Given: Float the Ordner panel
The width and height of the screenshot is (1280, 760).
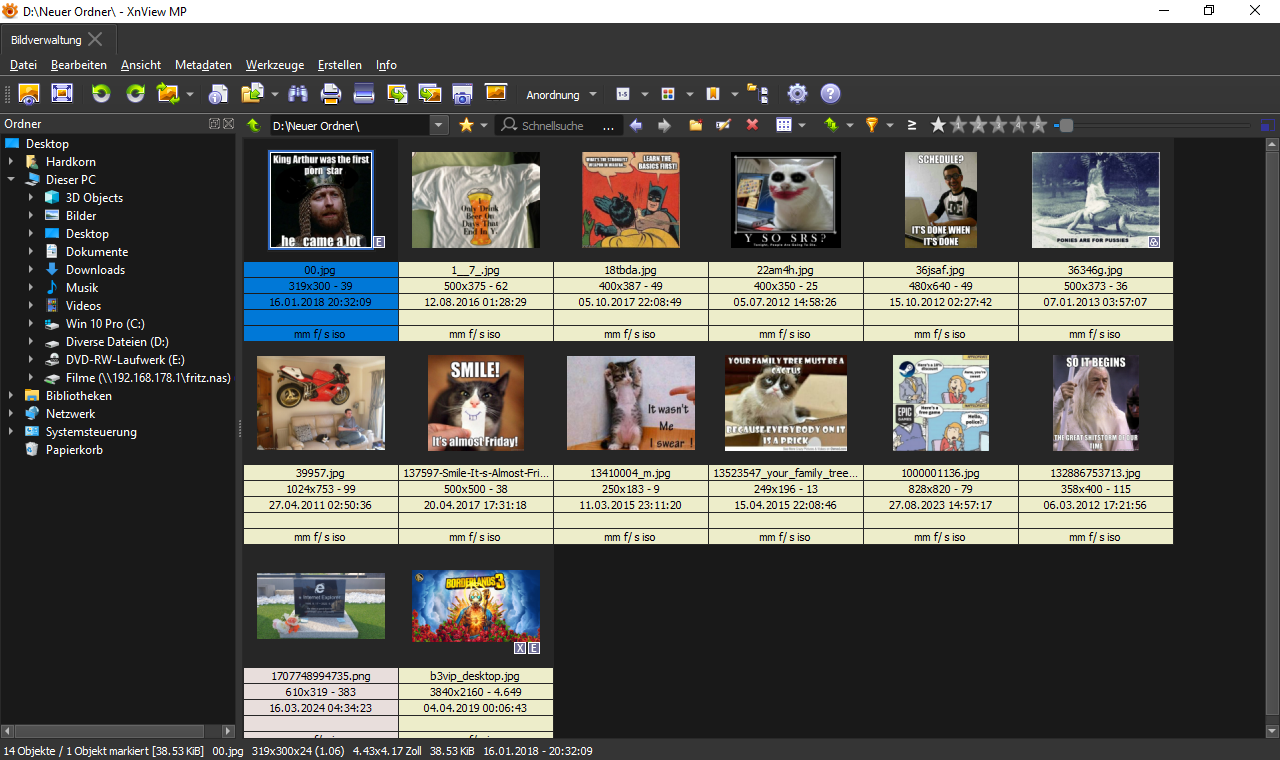Looking at the screenshot, I should point(214,124).
